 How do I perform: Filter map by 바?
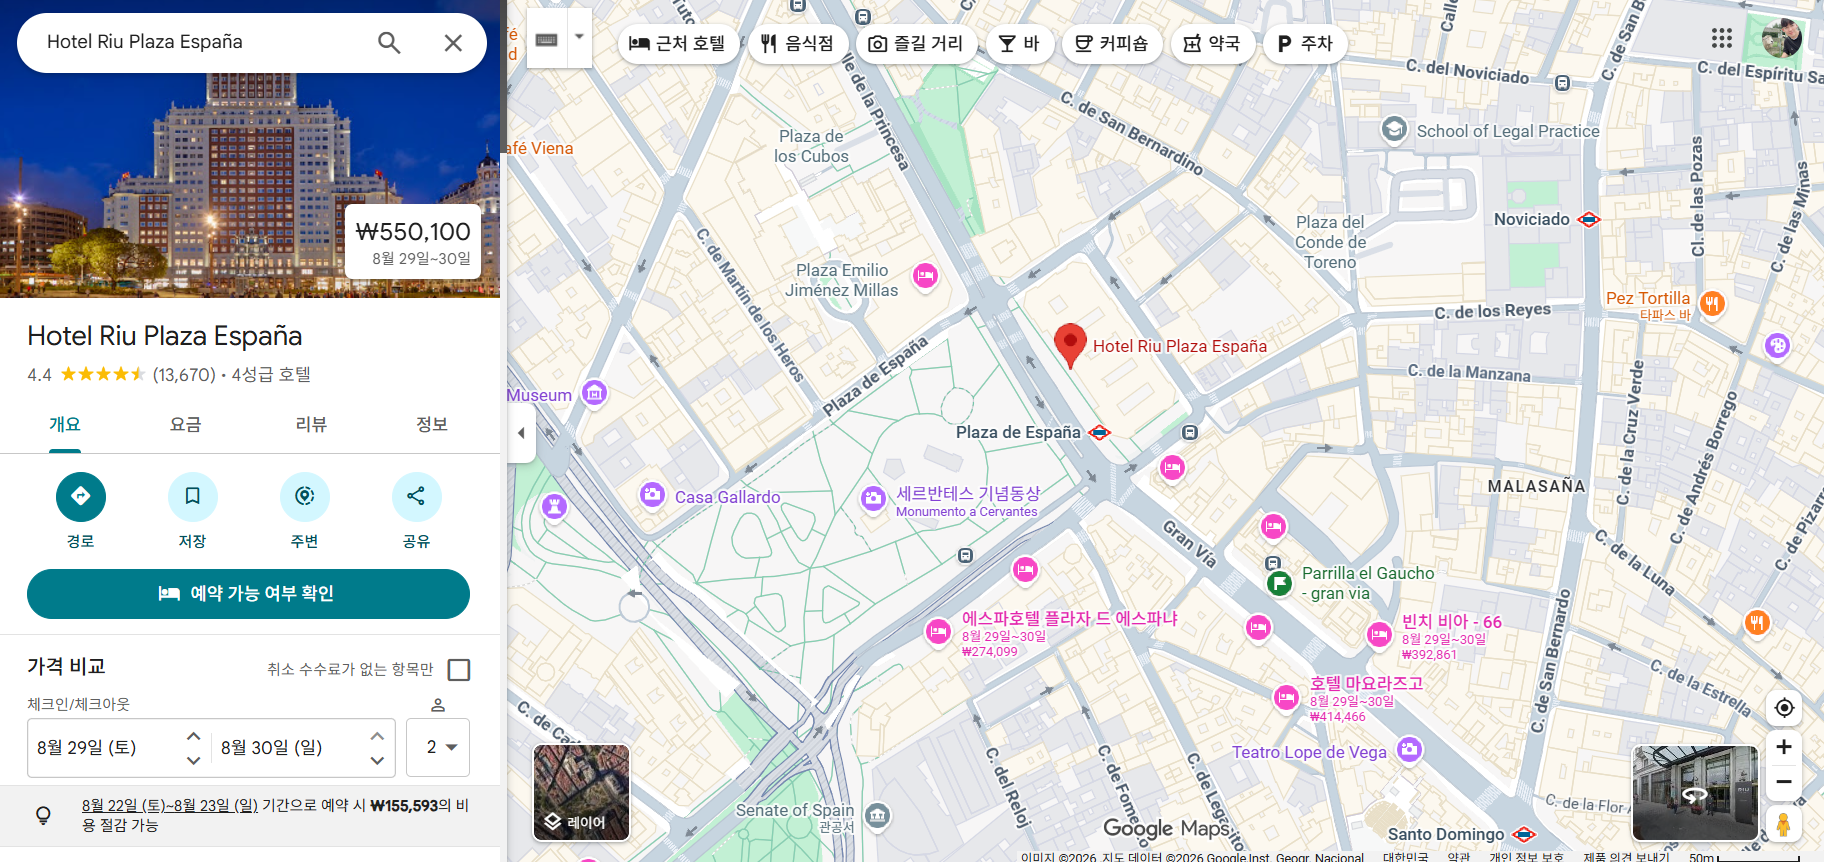click(x=1020, y=44)
